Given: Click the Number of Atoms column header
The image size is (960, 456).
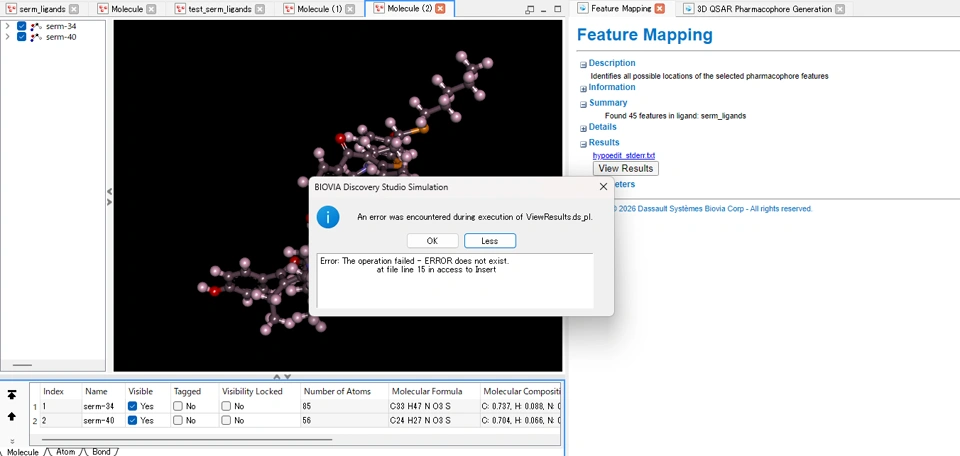Looking at the screenshot, I should [x=343, y=391].
